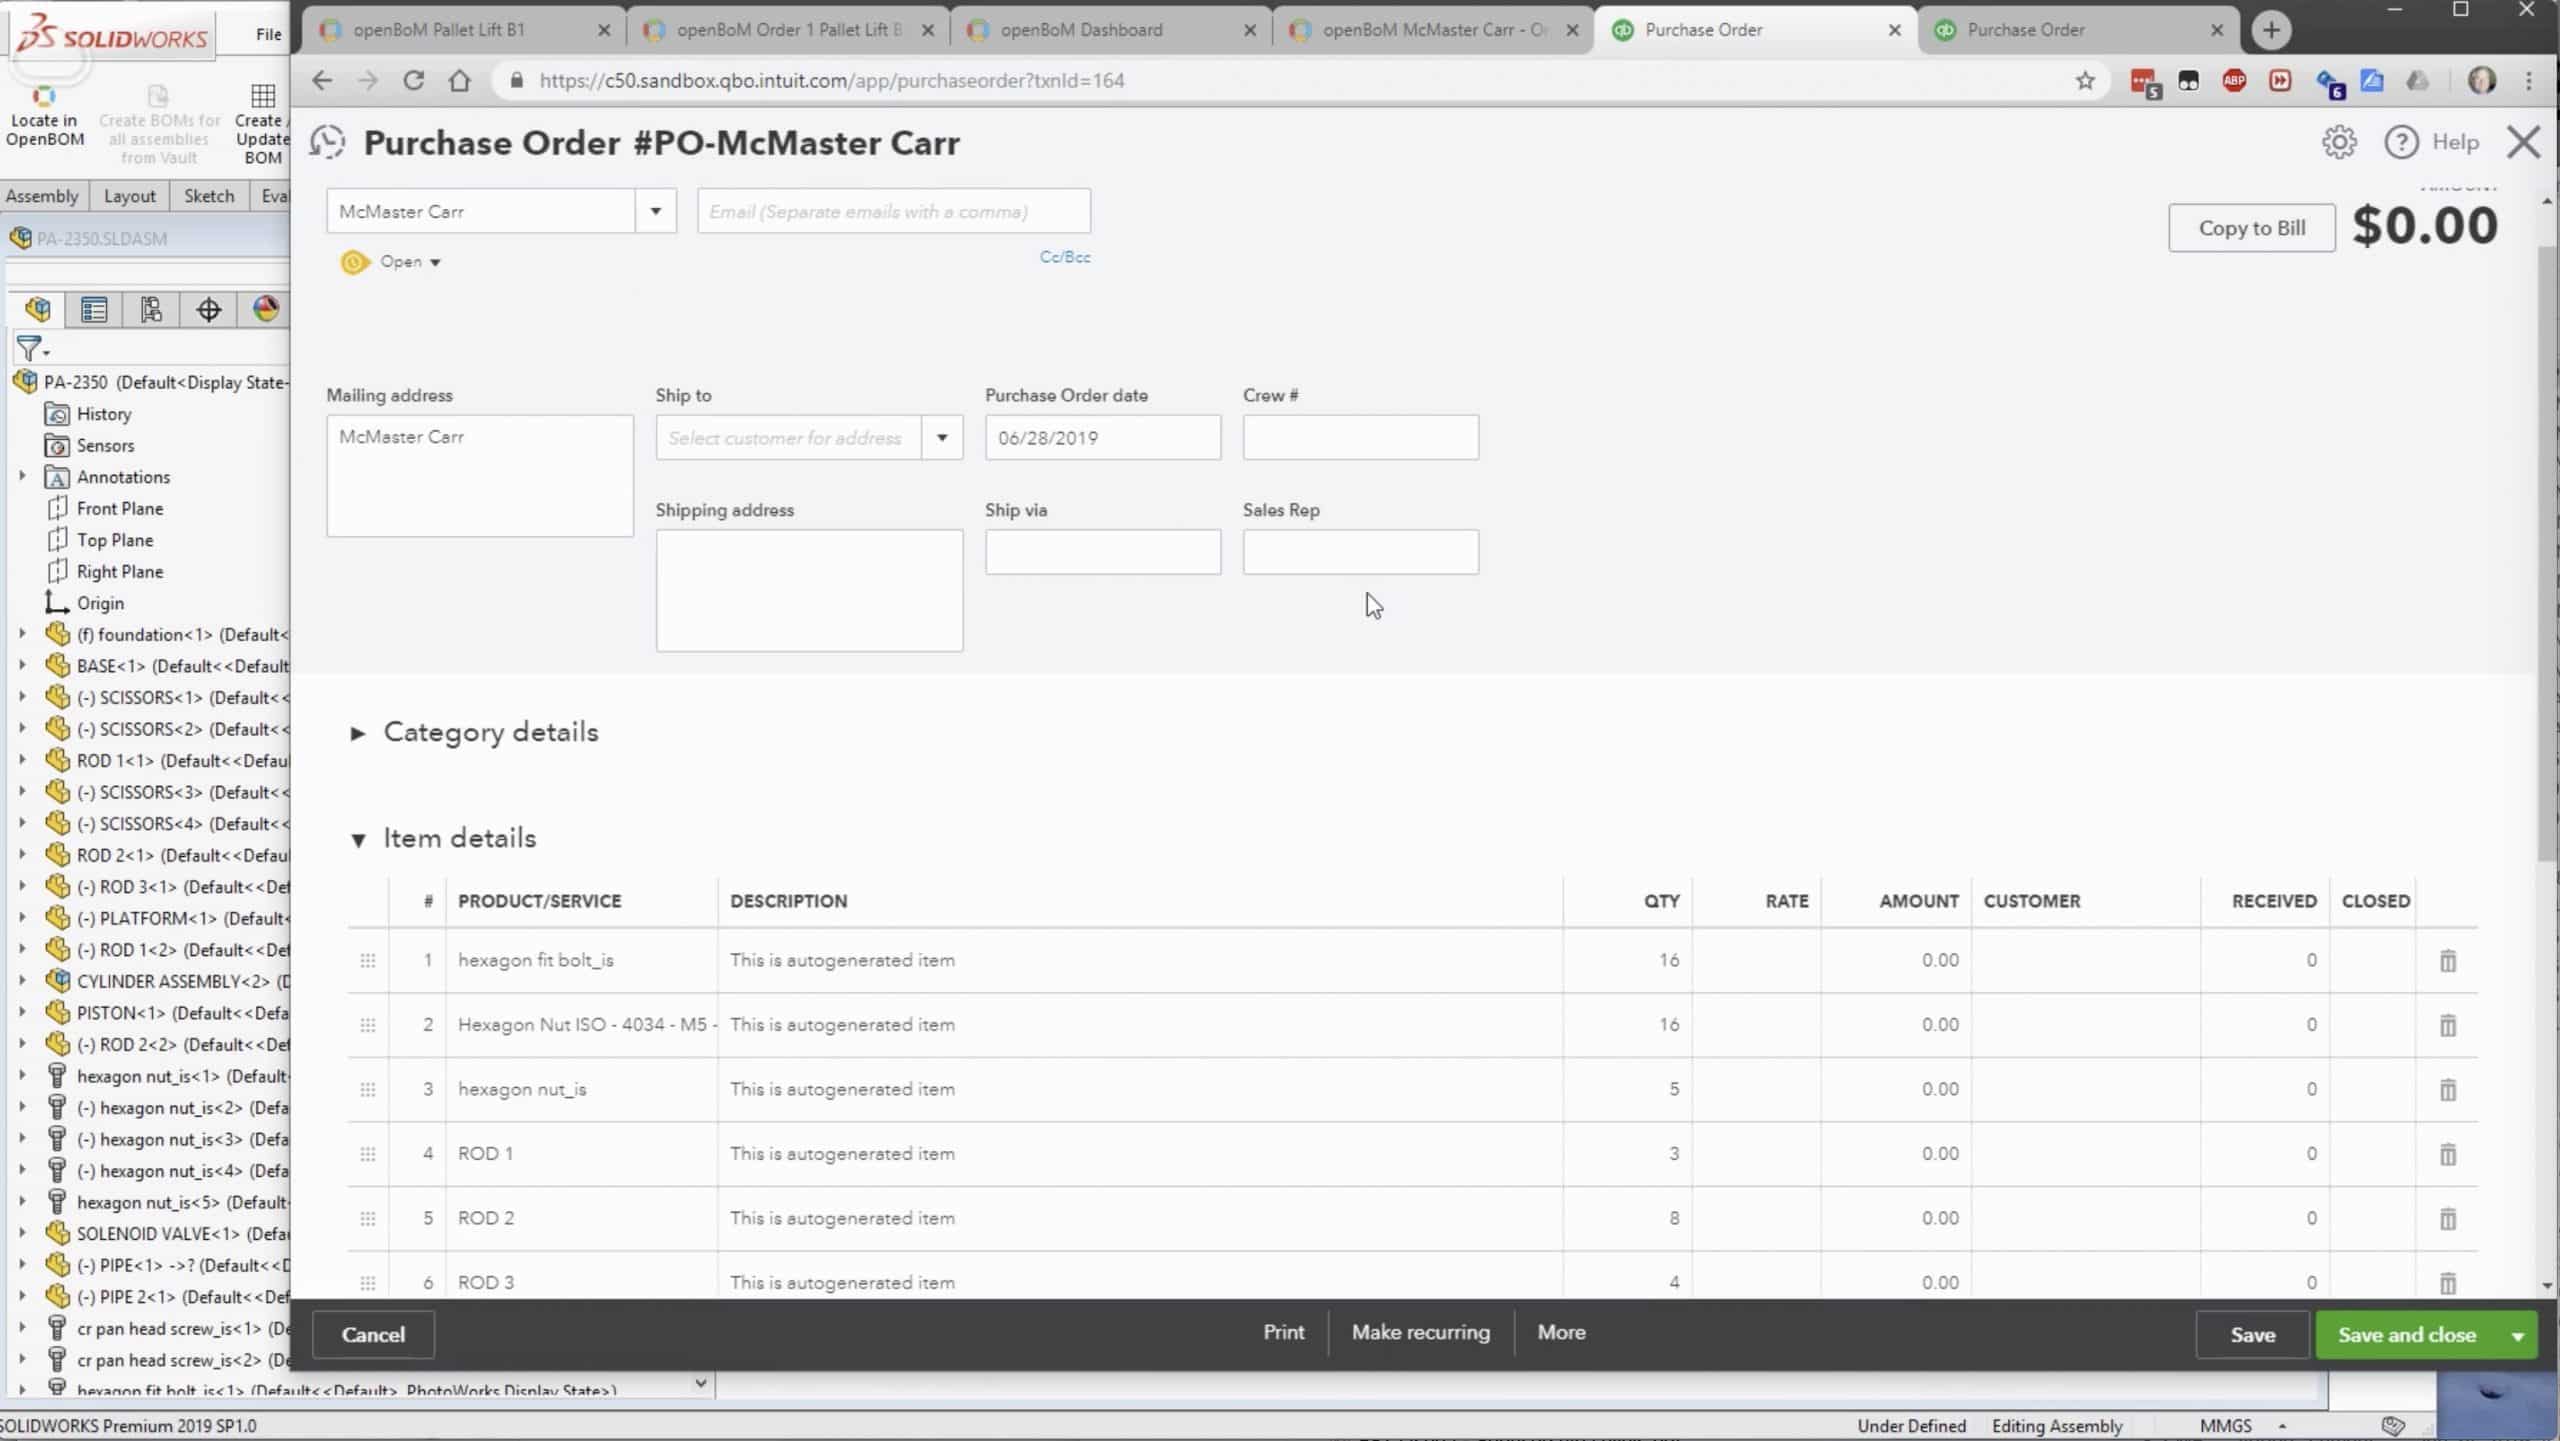Delete line 3 hexagon nut_is row

tap(2447, 1090)
